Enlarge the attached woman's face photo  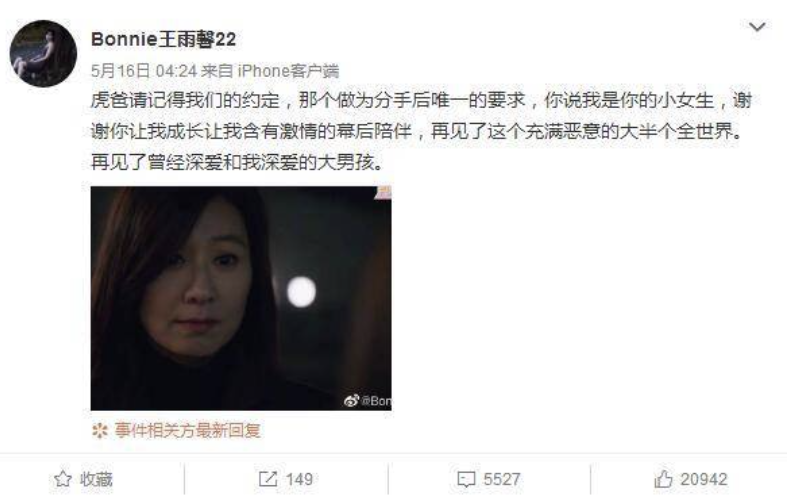[241, 298]
